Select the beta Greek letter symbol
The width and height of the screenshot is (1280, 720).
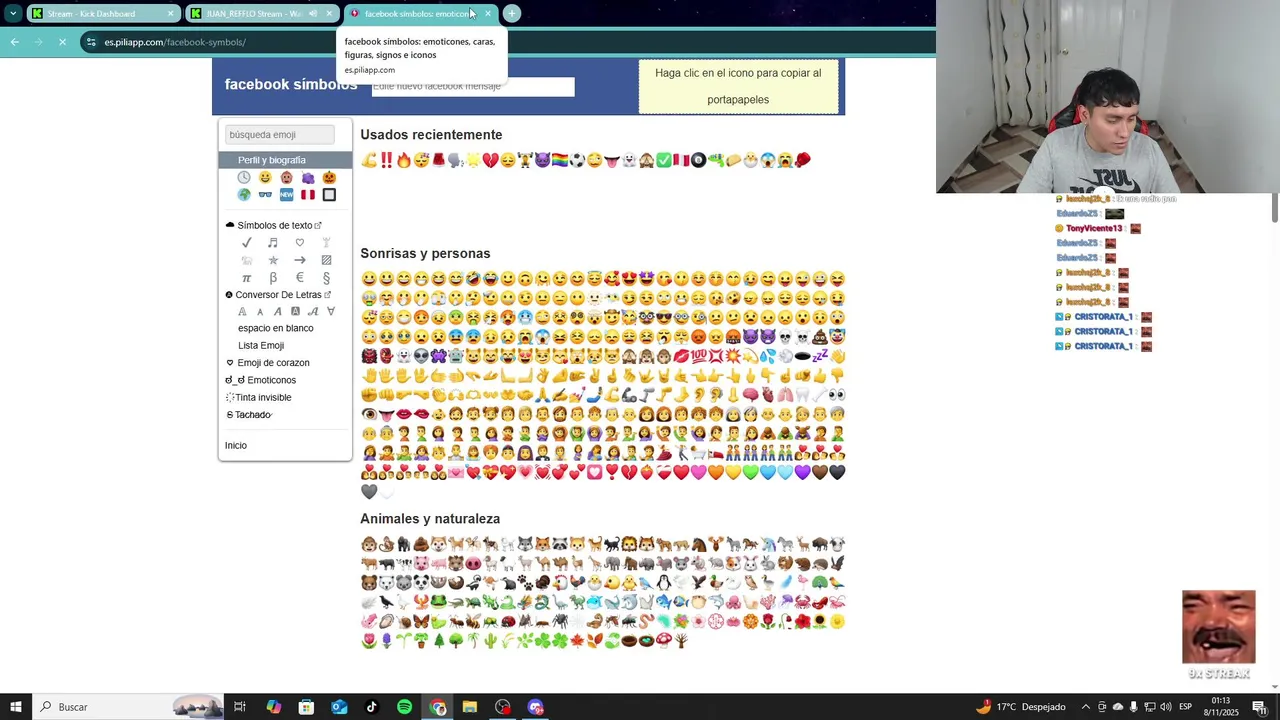pos(272,278)
